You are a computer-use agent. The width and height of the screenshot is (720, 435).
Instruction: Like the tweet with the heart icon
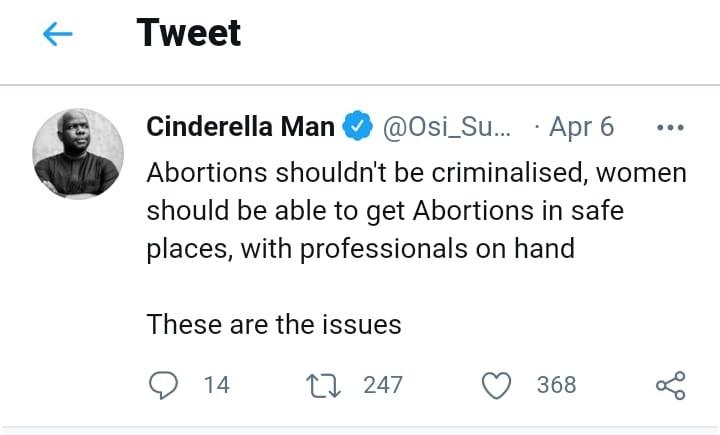[496, 384]
